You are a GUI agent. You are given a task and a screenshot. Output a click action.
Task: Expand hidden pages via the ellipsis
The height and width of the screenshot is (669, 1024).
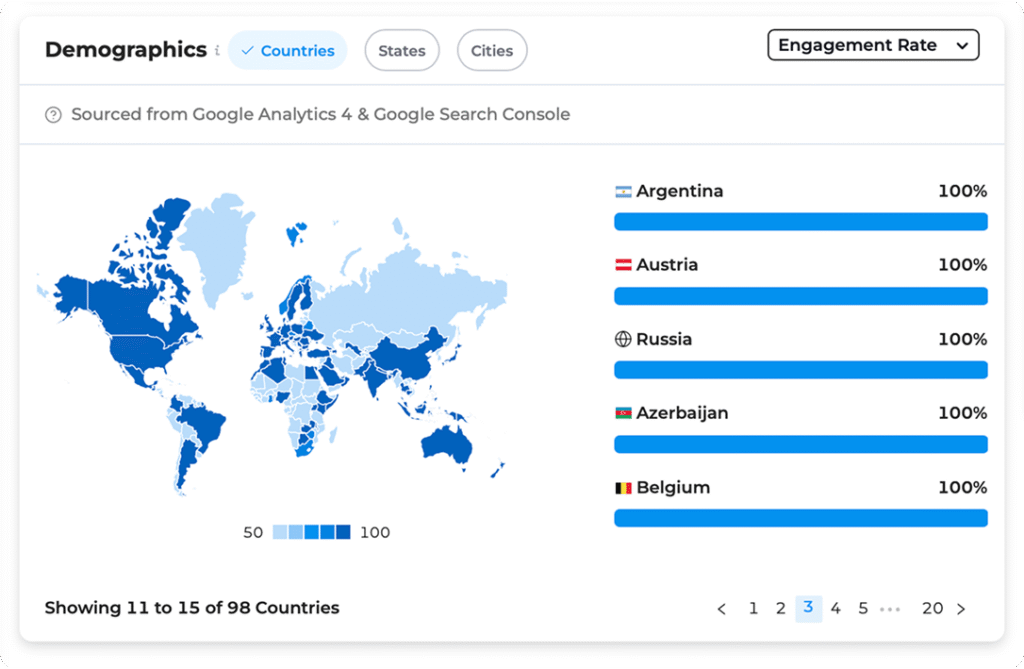pyautogui.click(x=890, y=609)
